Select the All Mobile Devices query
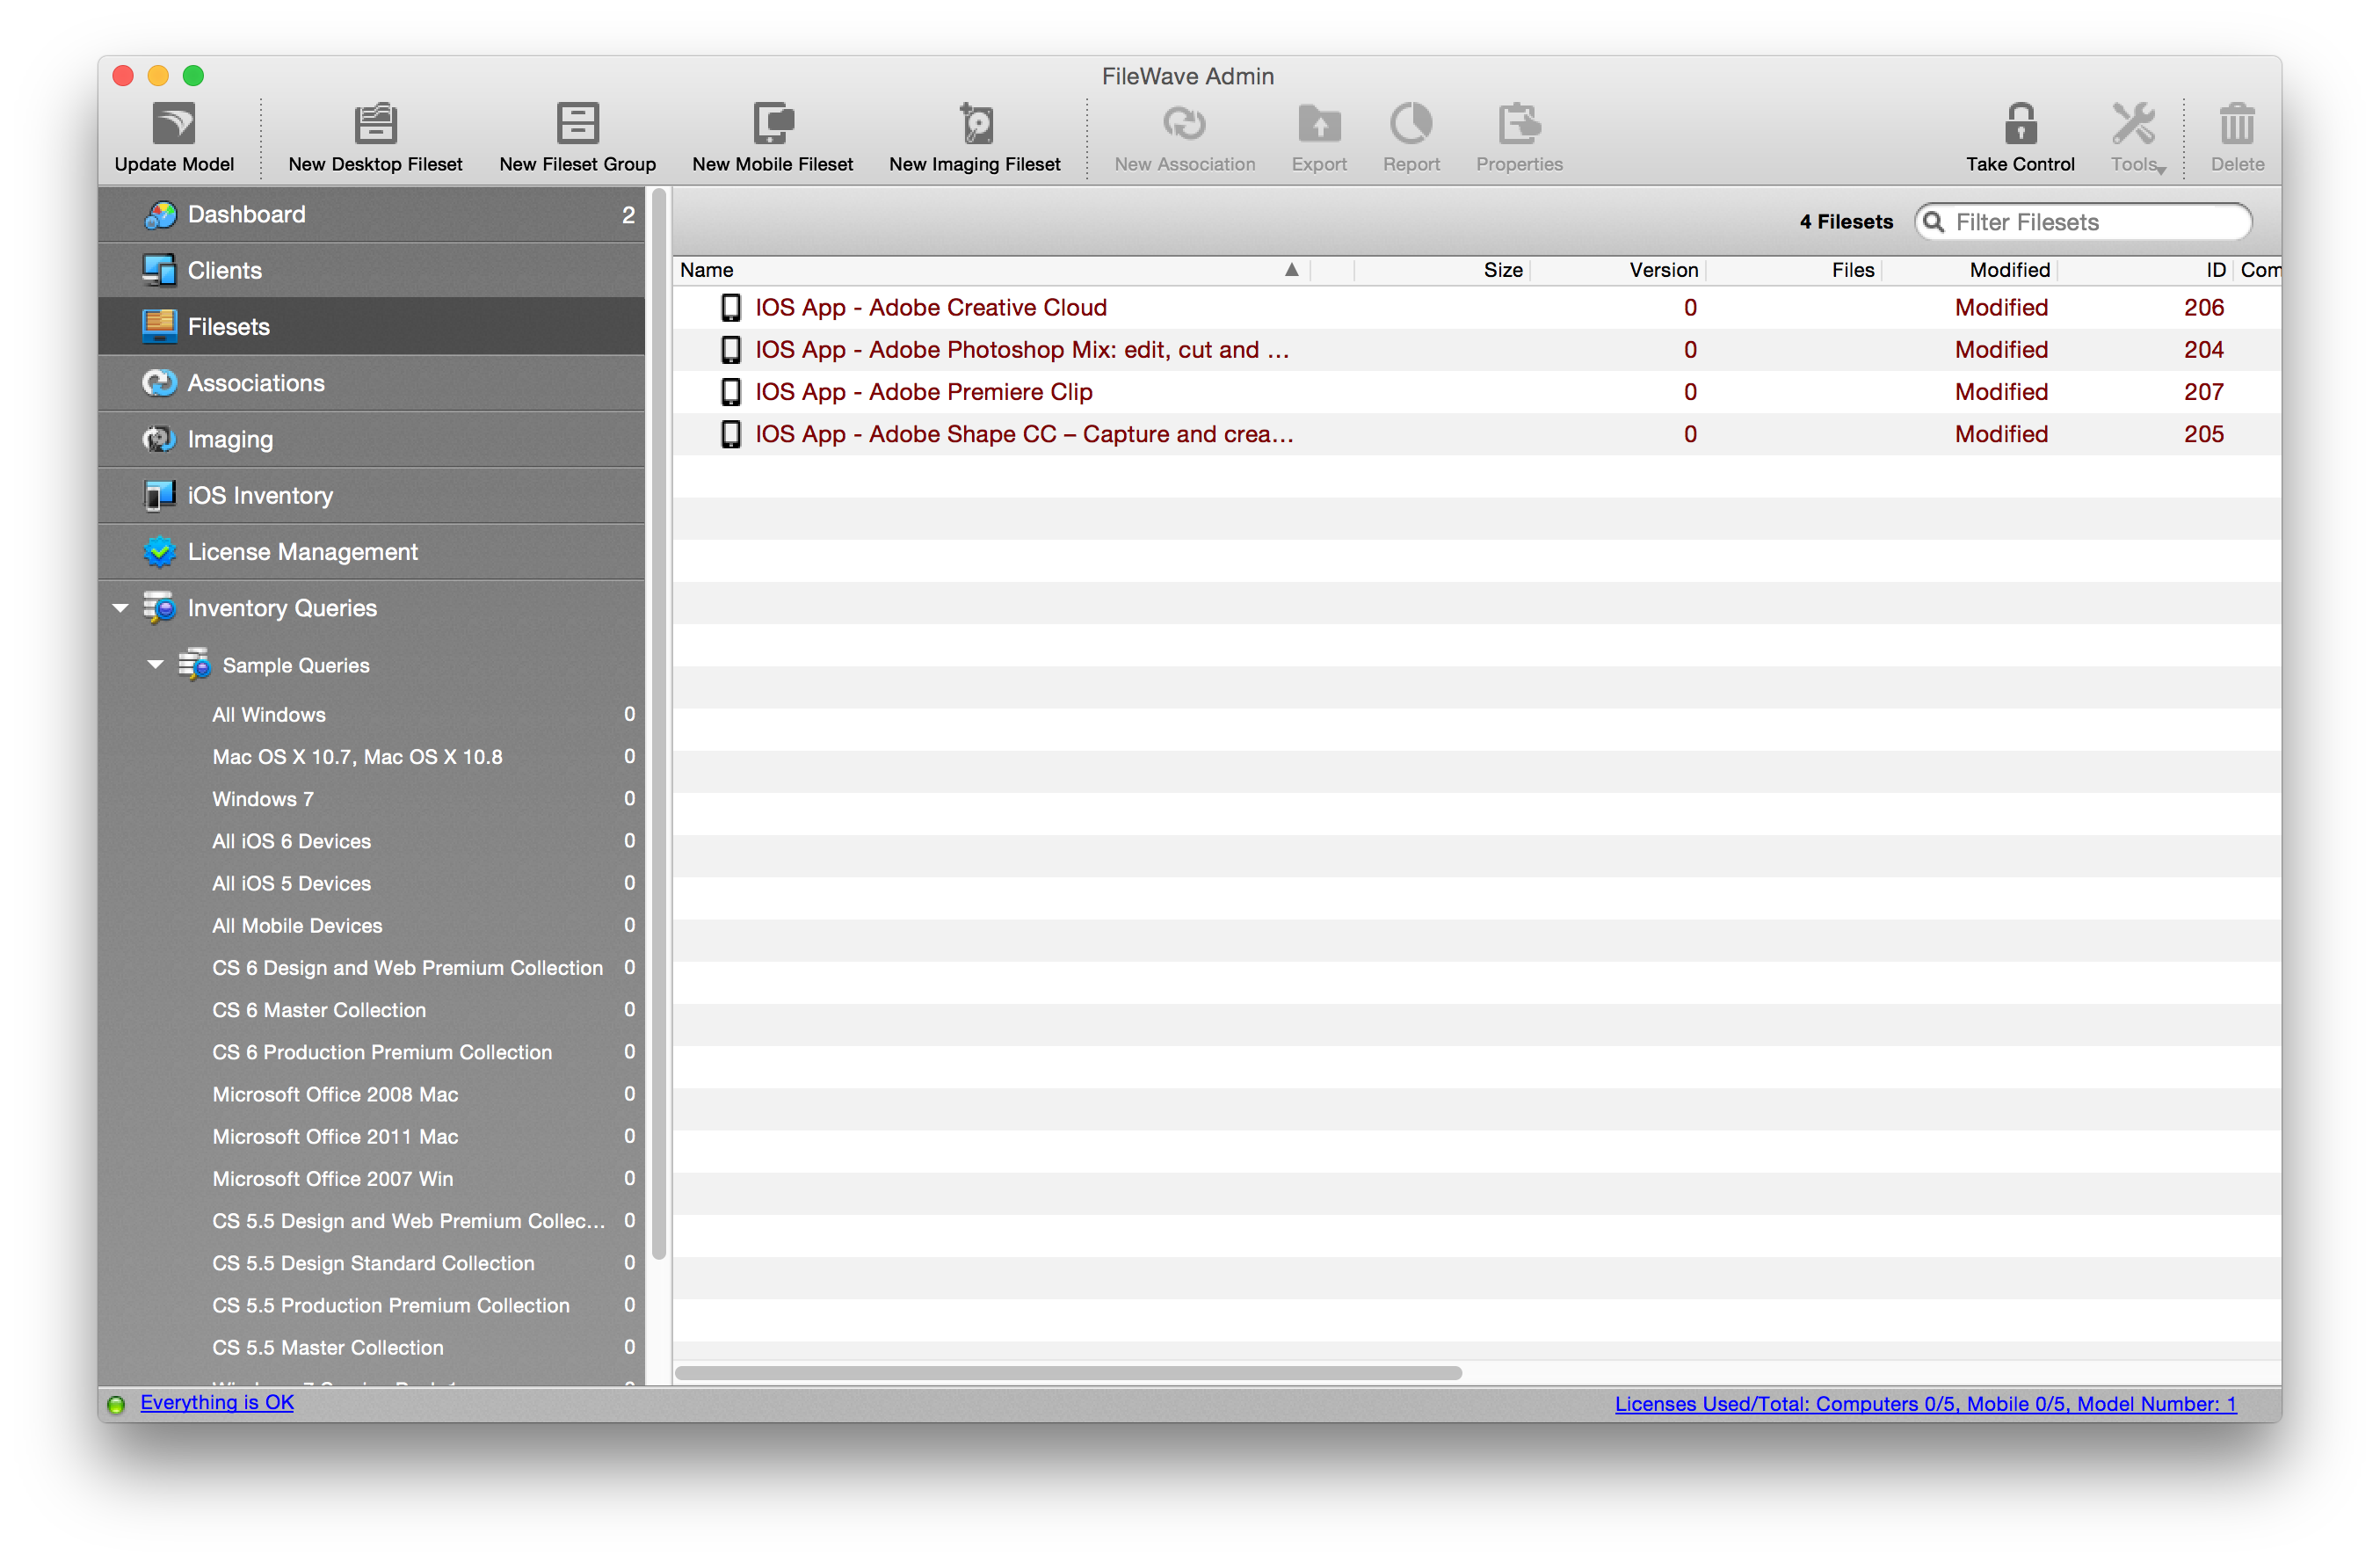Image resolution: width=2380 pixels, height=1563 pixels. pos(296,925)
